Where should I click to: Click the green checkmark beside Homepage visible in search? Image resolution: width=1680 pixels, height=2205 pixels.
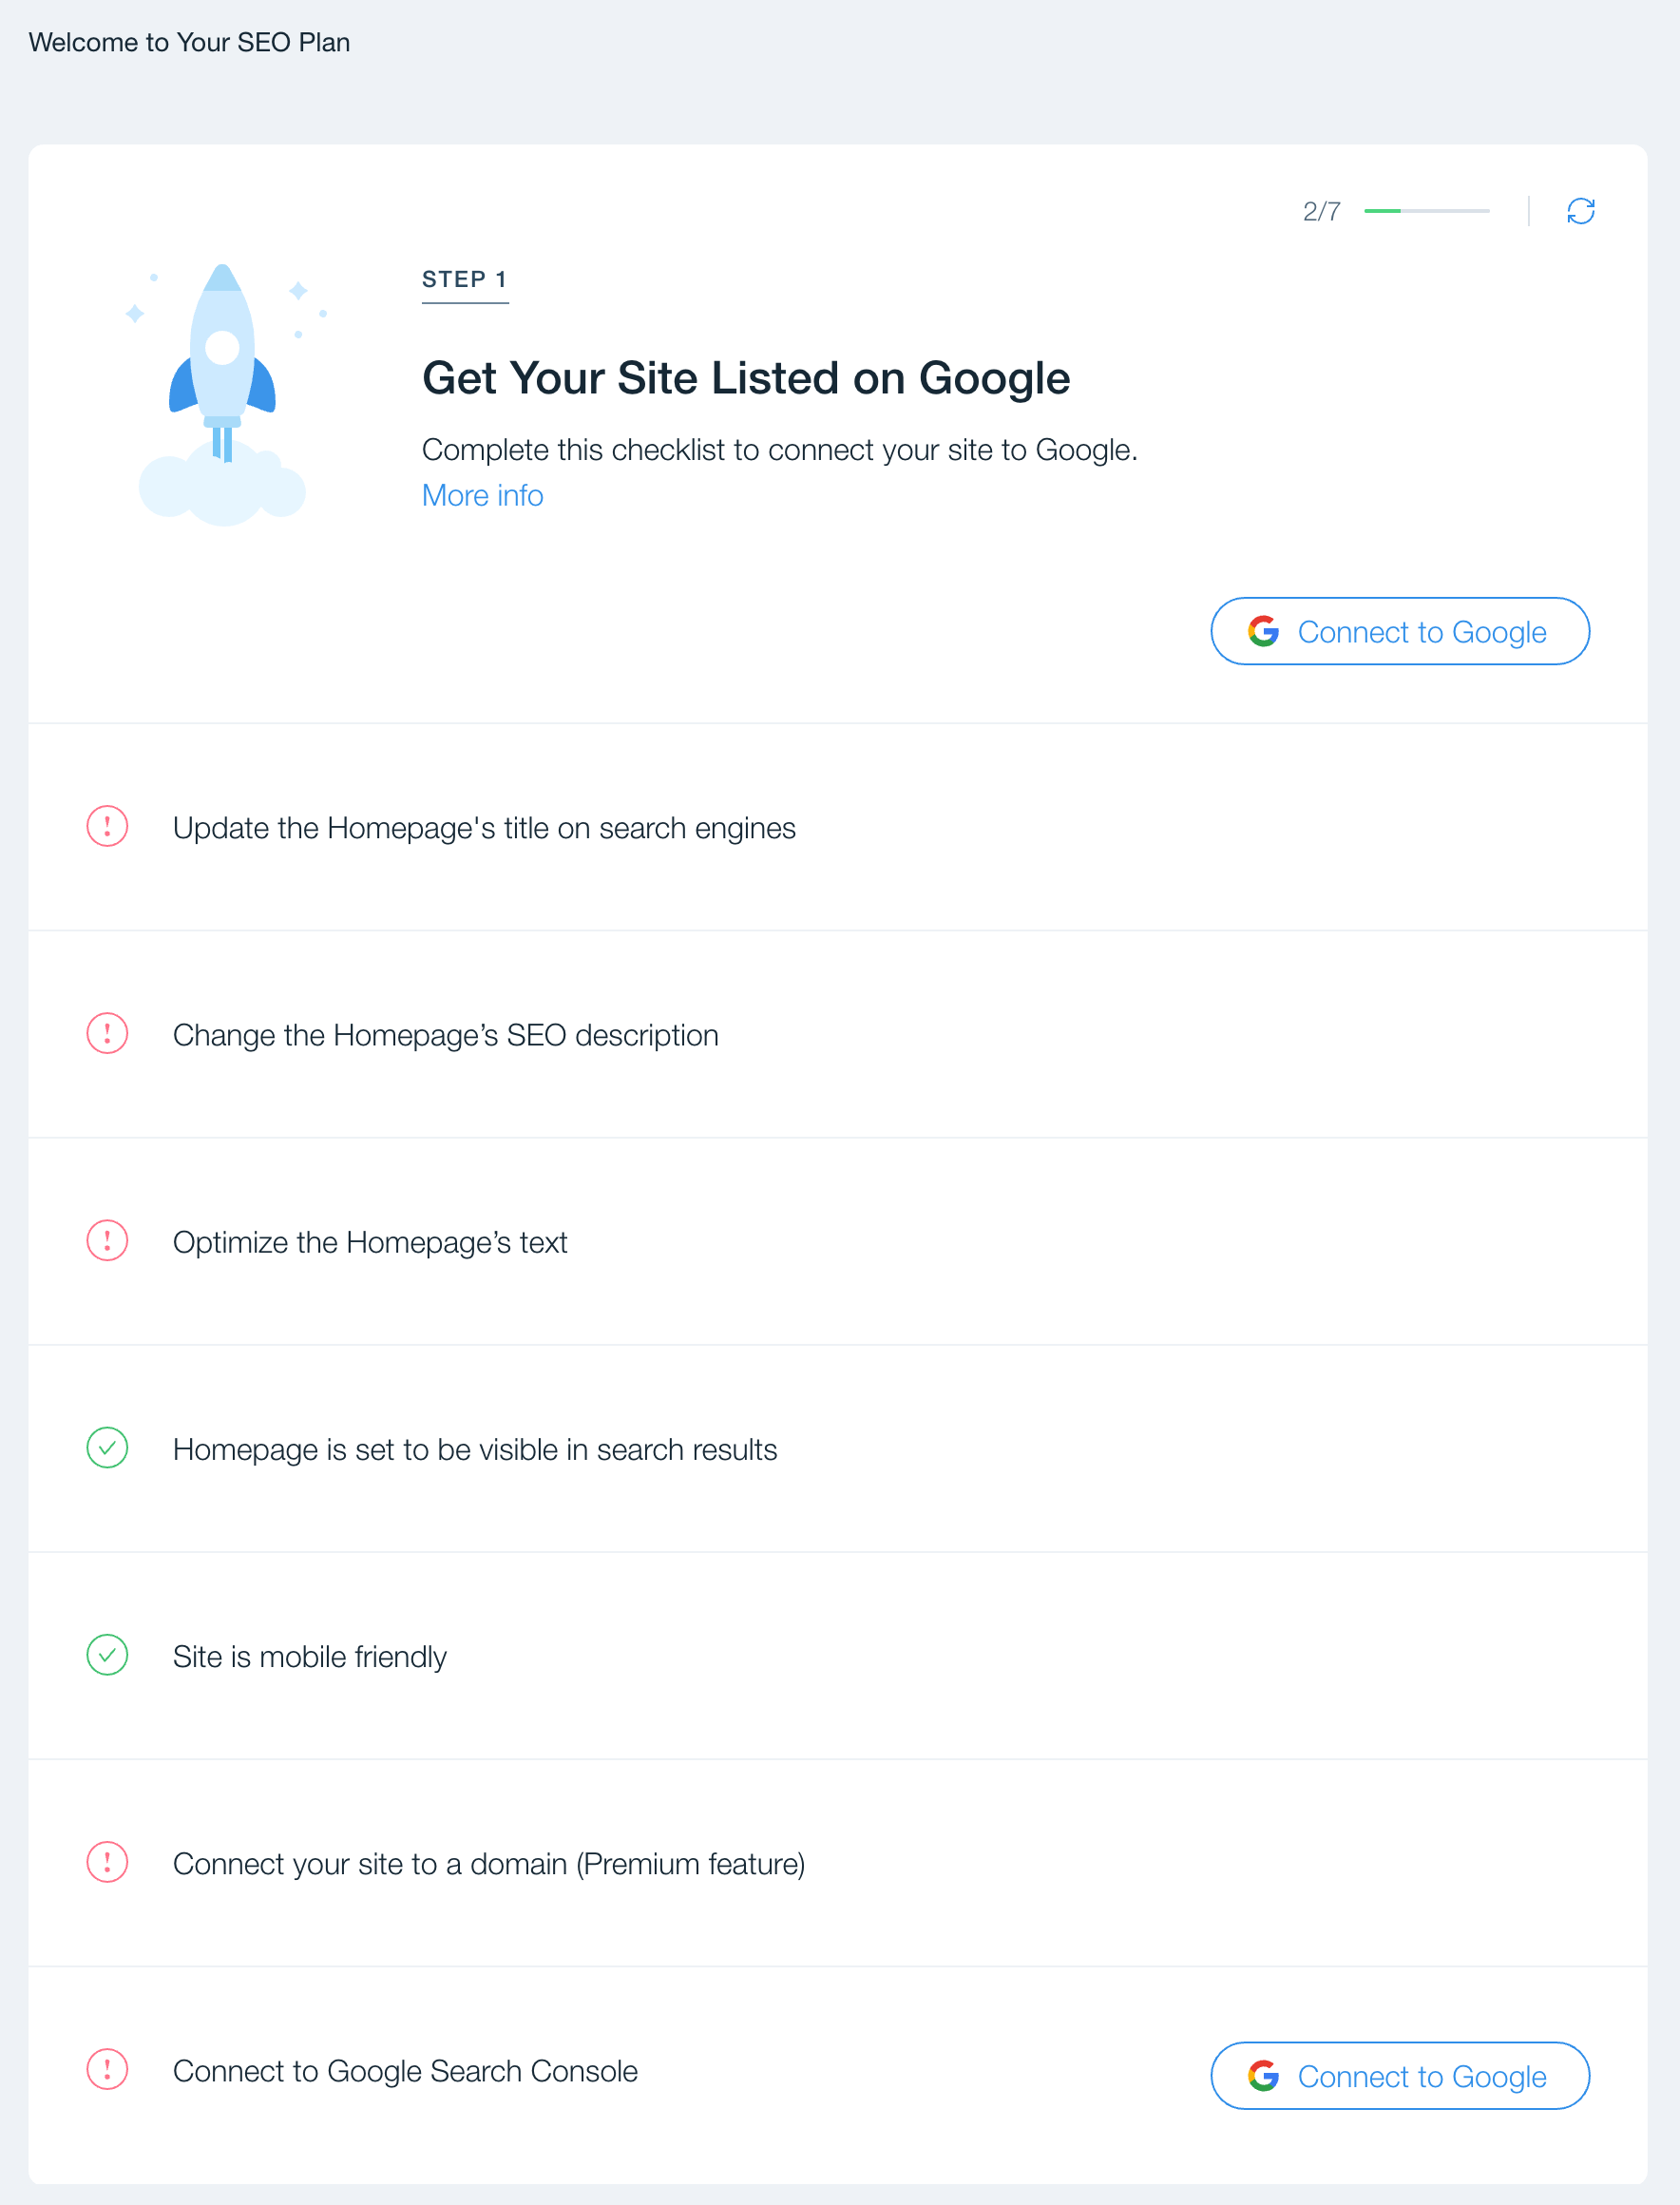click(x=107, y=1448)
